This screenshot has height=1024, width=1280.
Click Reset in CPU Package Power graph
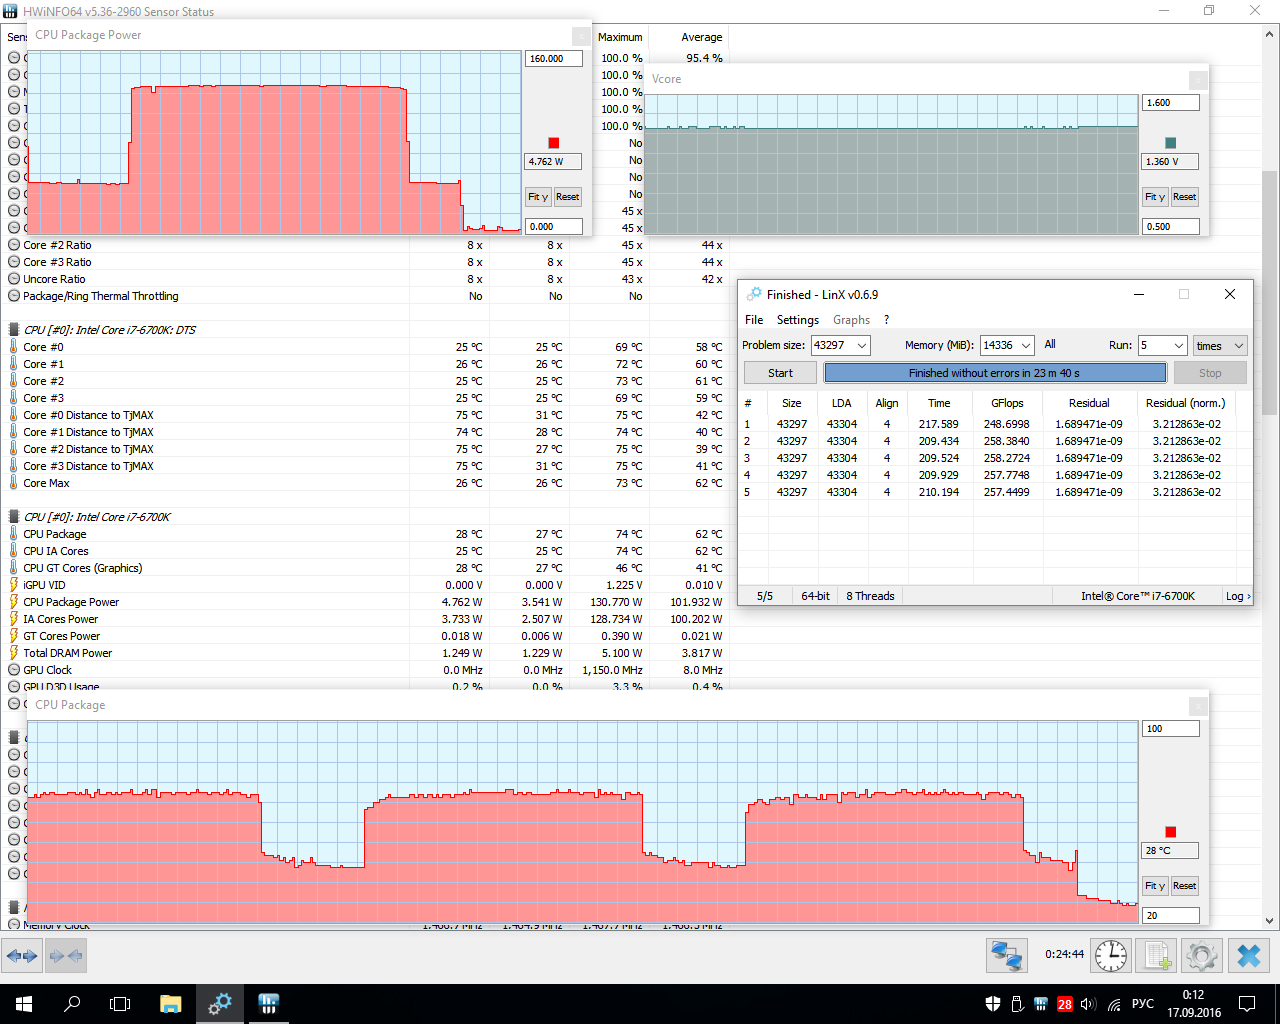568,197
